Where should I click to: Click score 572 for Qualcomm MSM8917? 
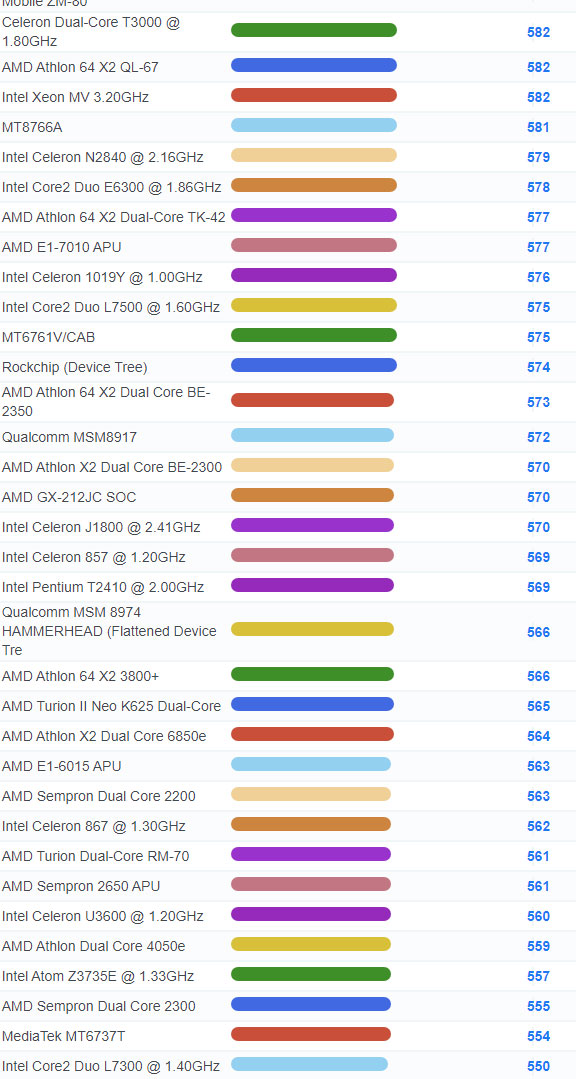(538, 438)
